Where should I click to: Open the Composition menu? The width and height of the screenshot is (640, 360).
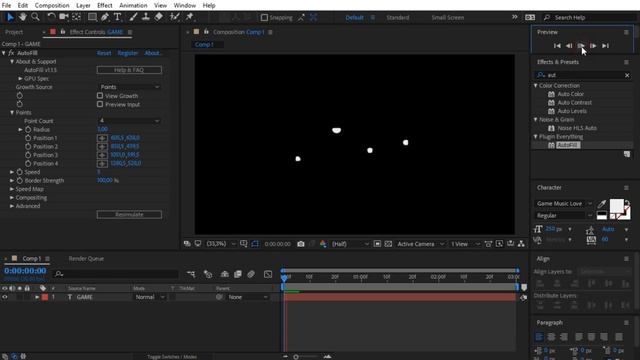[52, 5]
